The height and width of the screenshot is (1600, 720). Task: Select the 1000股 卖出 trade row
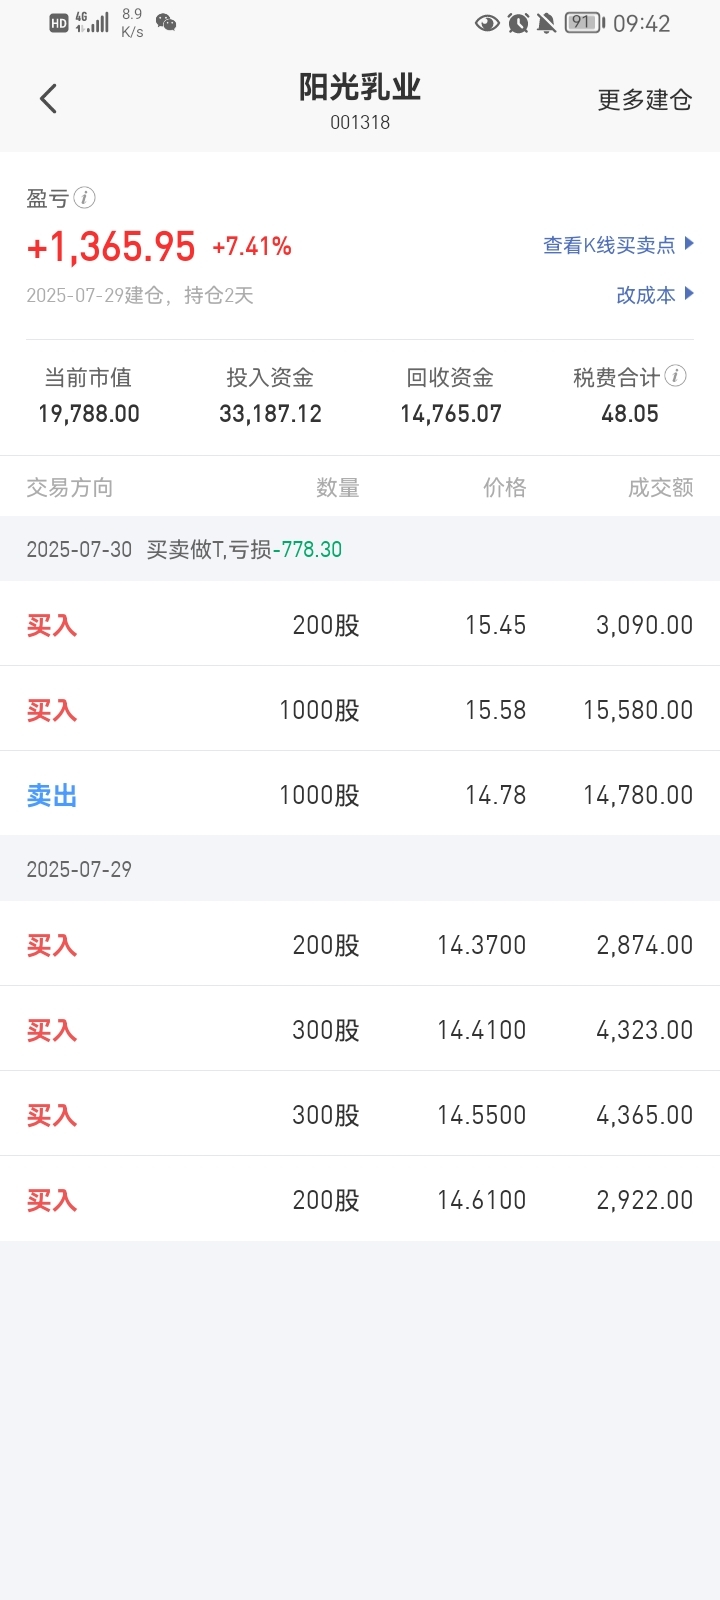[360, 795]
